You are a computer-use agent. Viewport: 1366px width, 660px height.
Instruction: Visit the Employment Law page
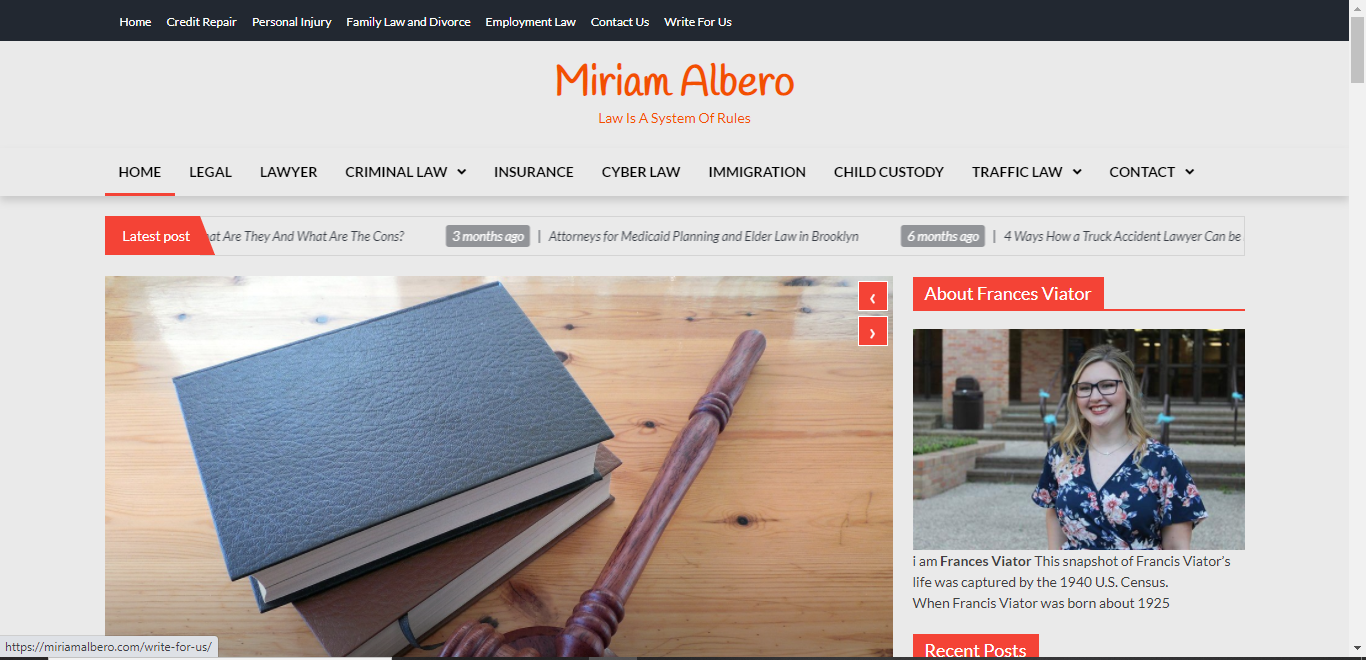pyautogui.click(x=530, y=22)
